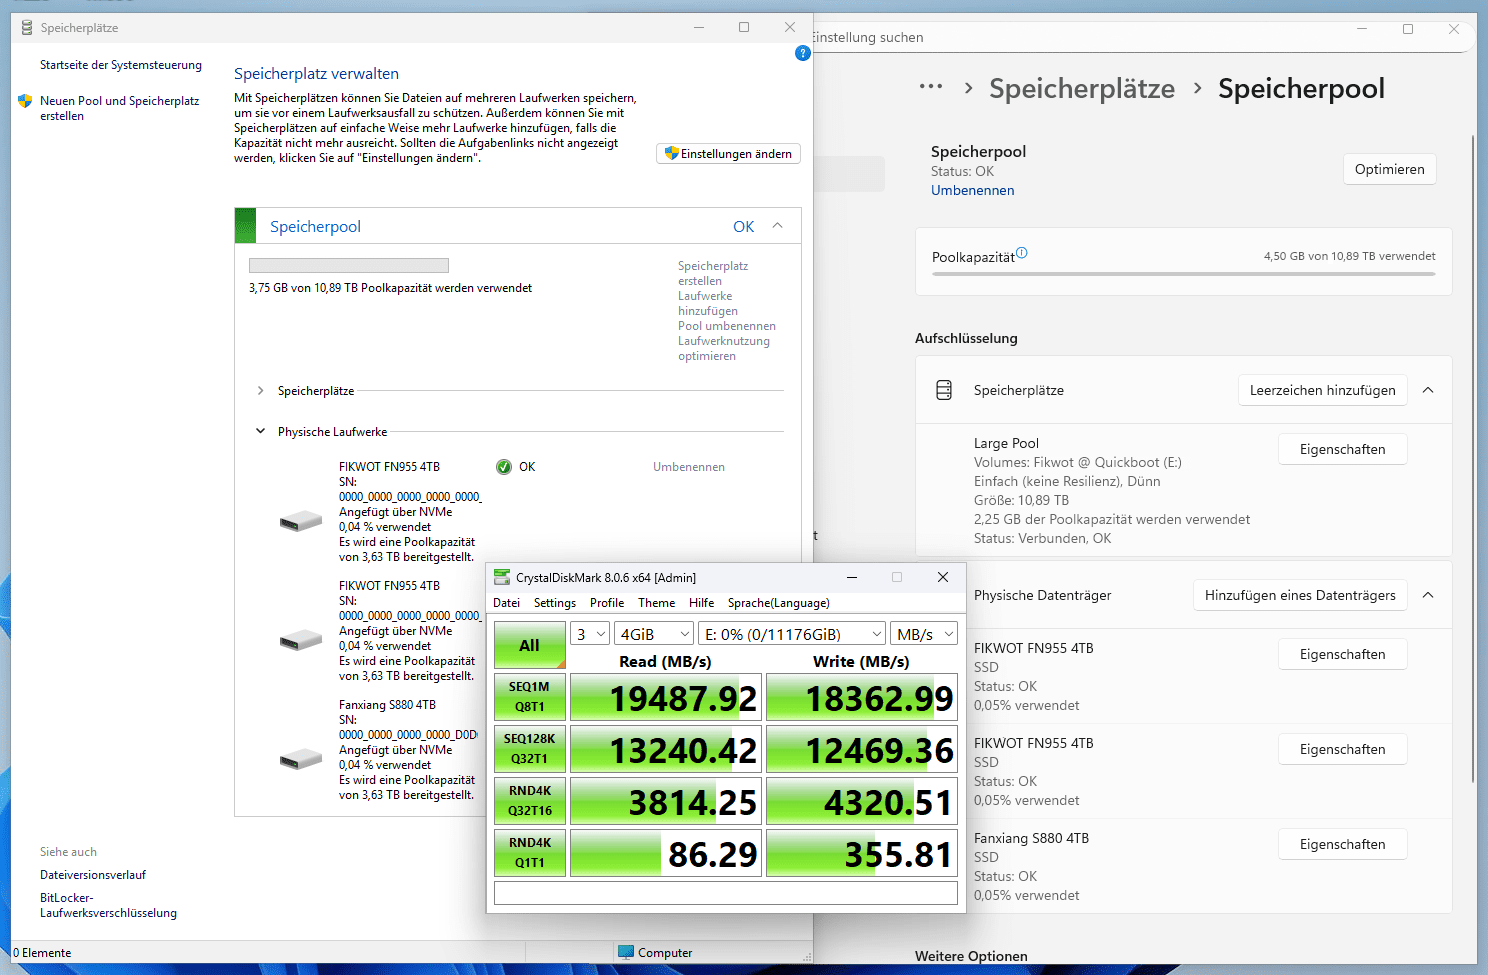1488x975 pixels.
Task: Click the RND4K Q1T1 write result 355.81
Action: pos(862,853)
